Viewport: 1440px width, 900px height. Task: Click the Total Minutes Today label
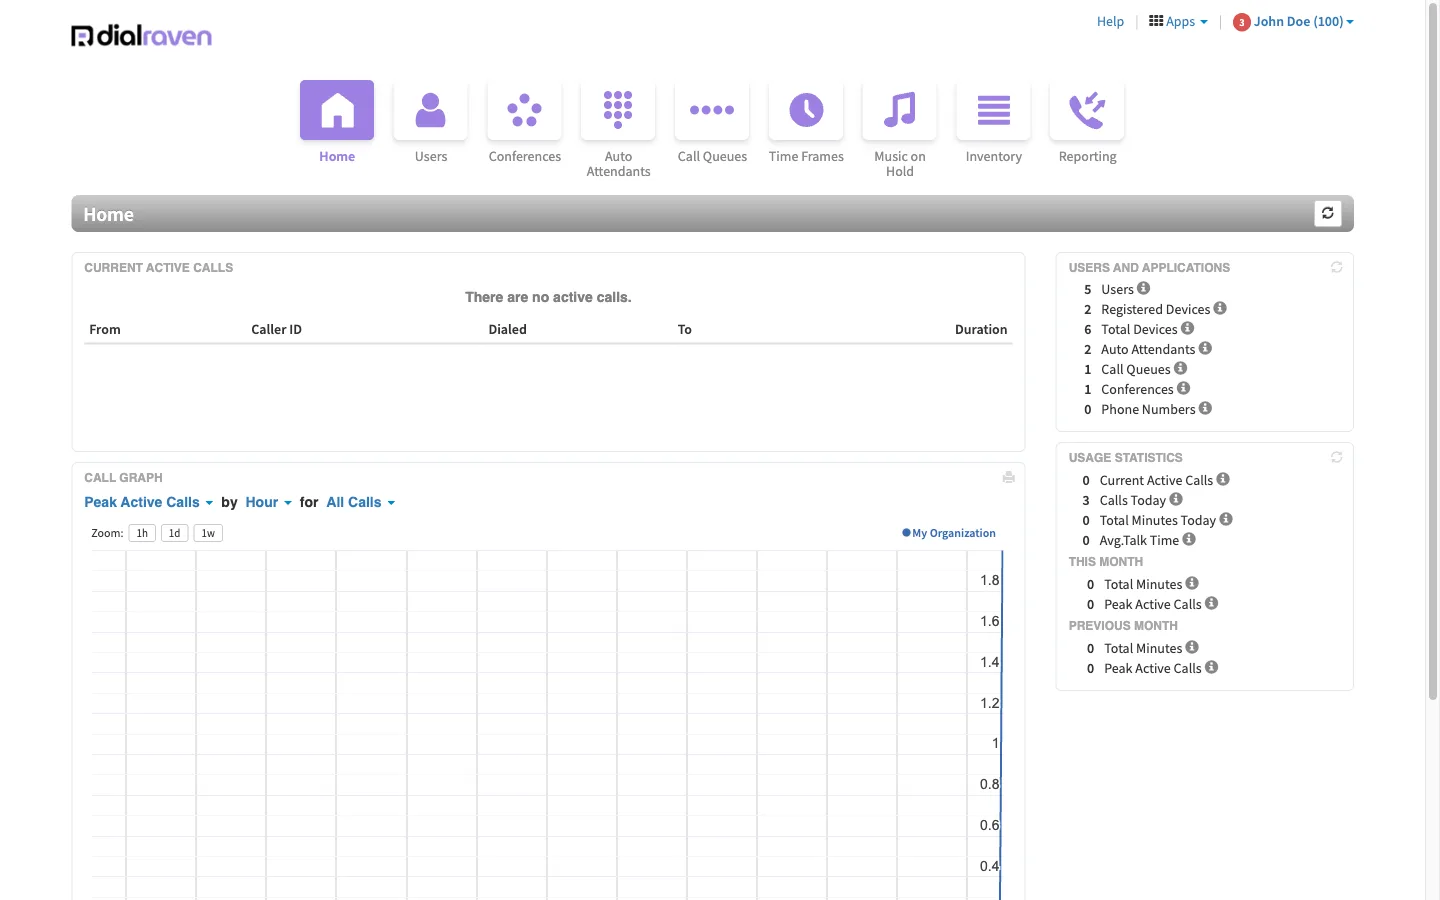tap(1158, 520)
